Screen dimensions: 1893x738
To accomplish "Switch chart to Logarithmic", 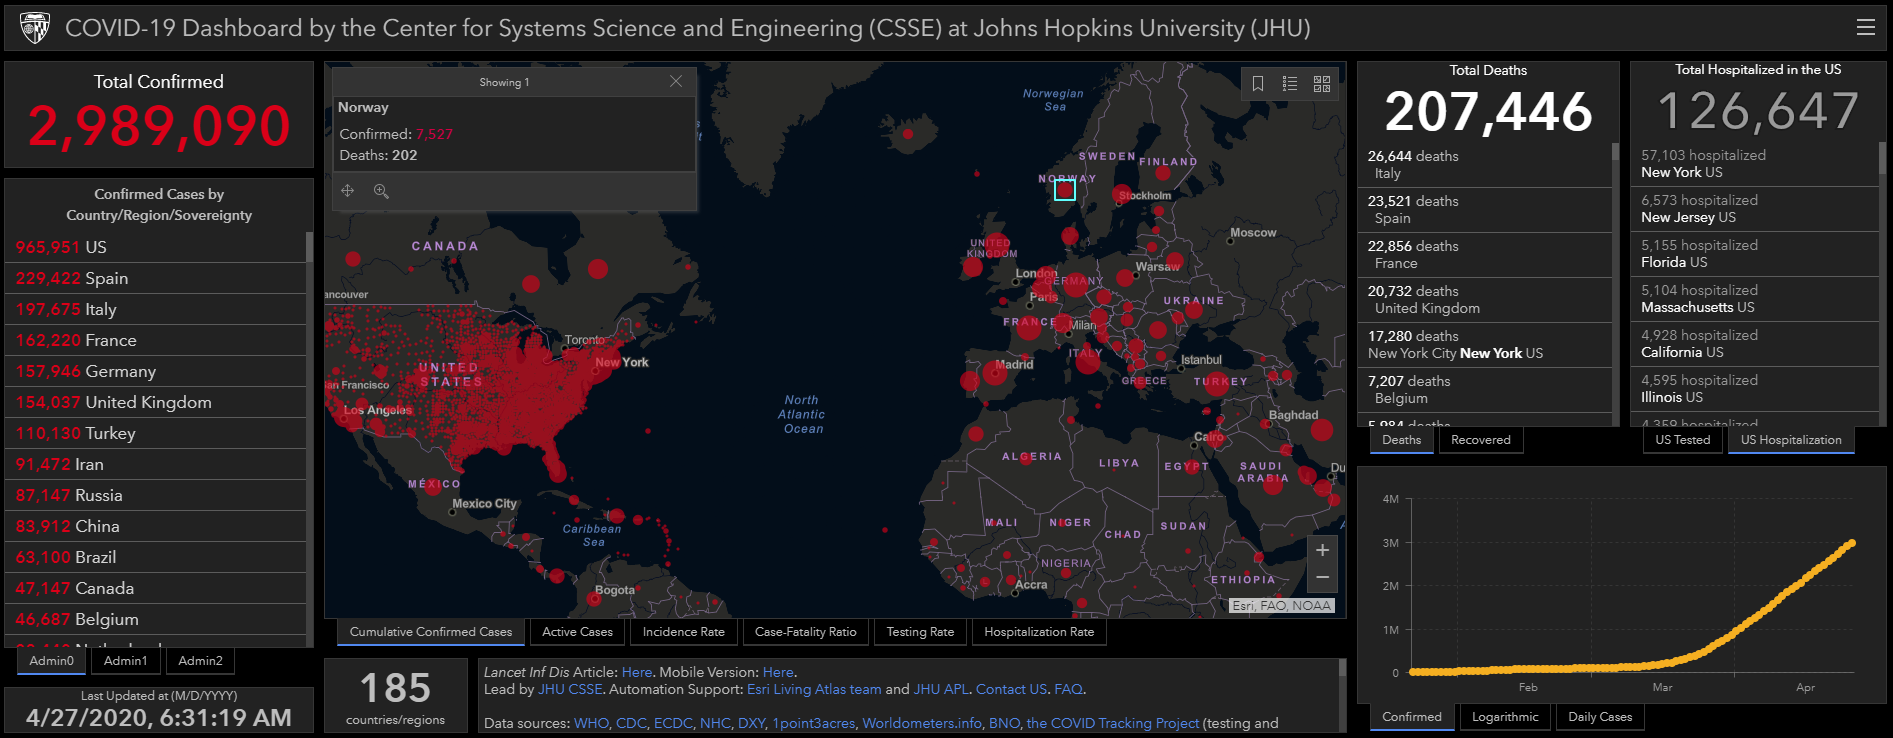I will (1505, 717).
